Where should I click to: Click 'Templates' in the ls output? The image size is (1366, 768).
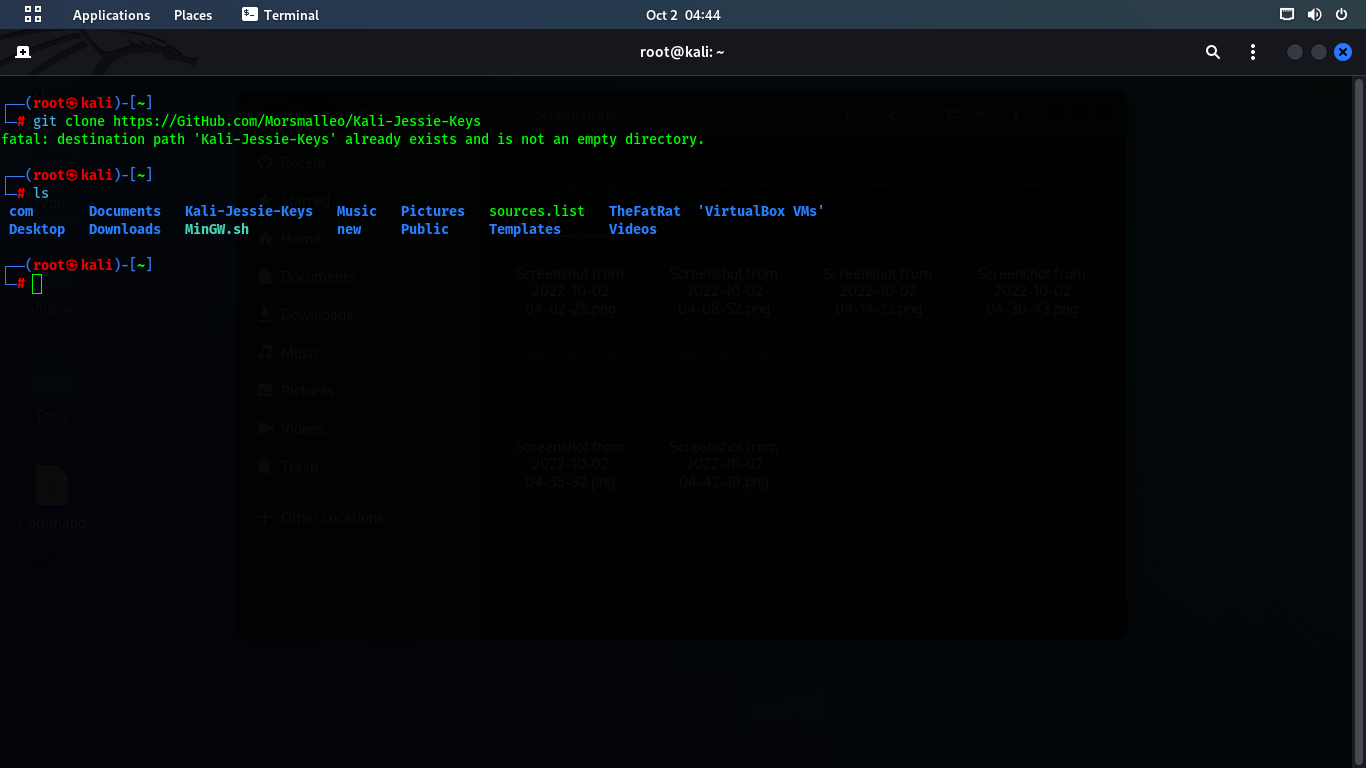tap(525, 229)
